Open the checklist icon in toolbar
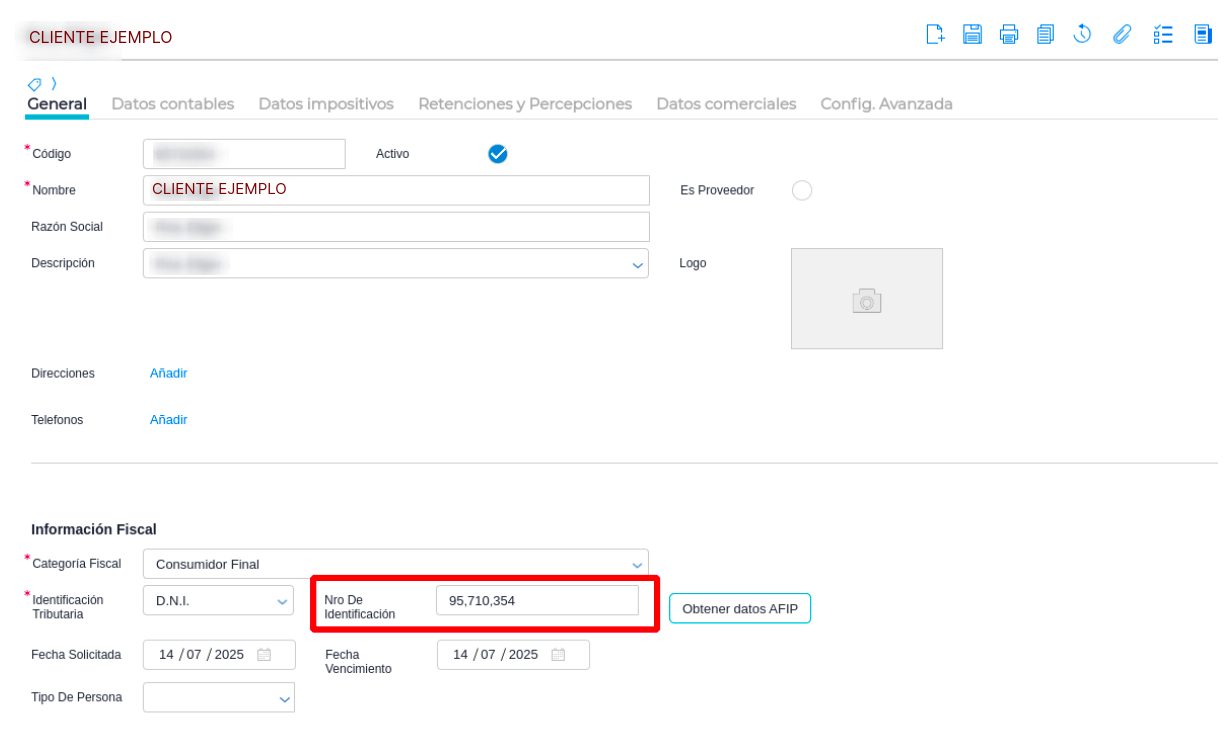The height and width of the screenshot is (734, 1232). click(1163, 34)
